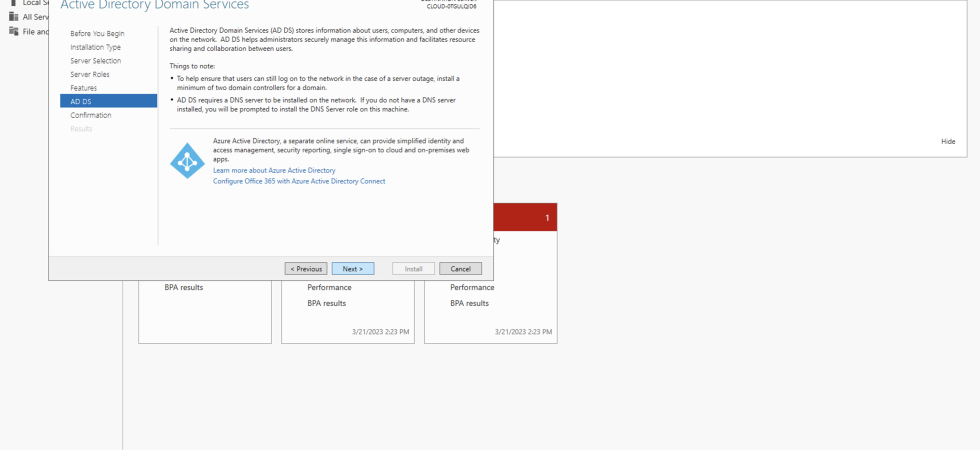
Task: Click the Azure Active Directory description paragraph
Action: pyautogui.click(x=341, y=150)
